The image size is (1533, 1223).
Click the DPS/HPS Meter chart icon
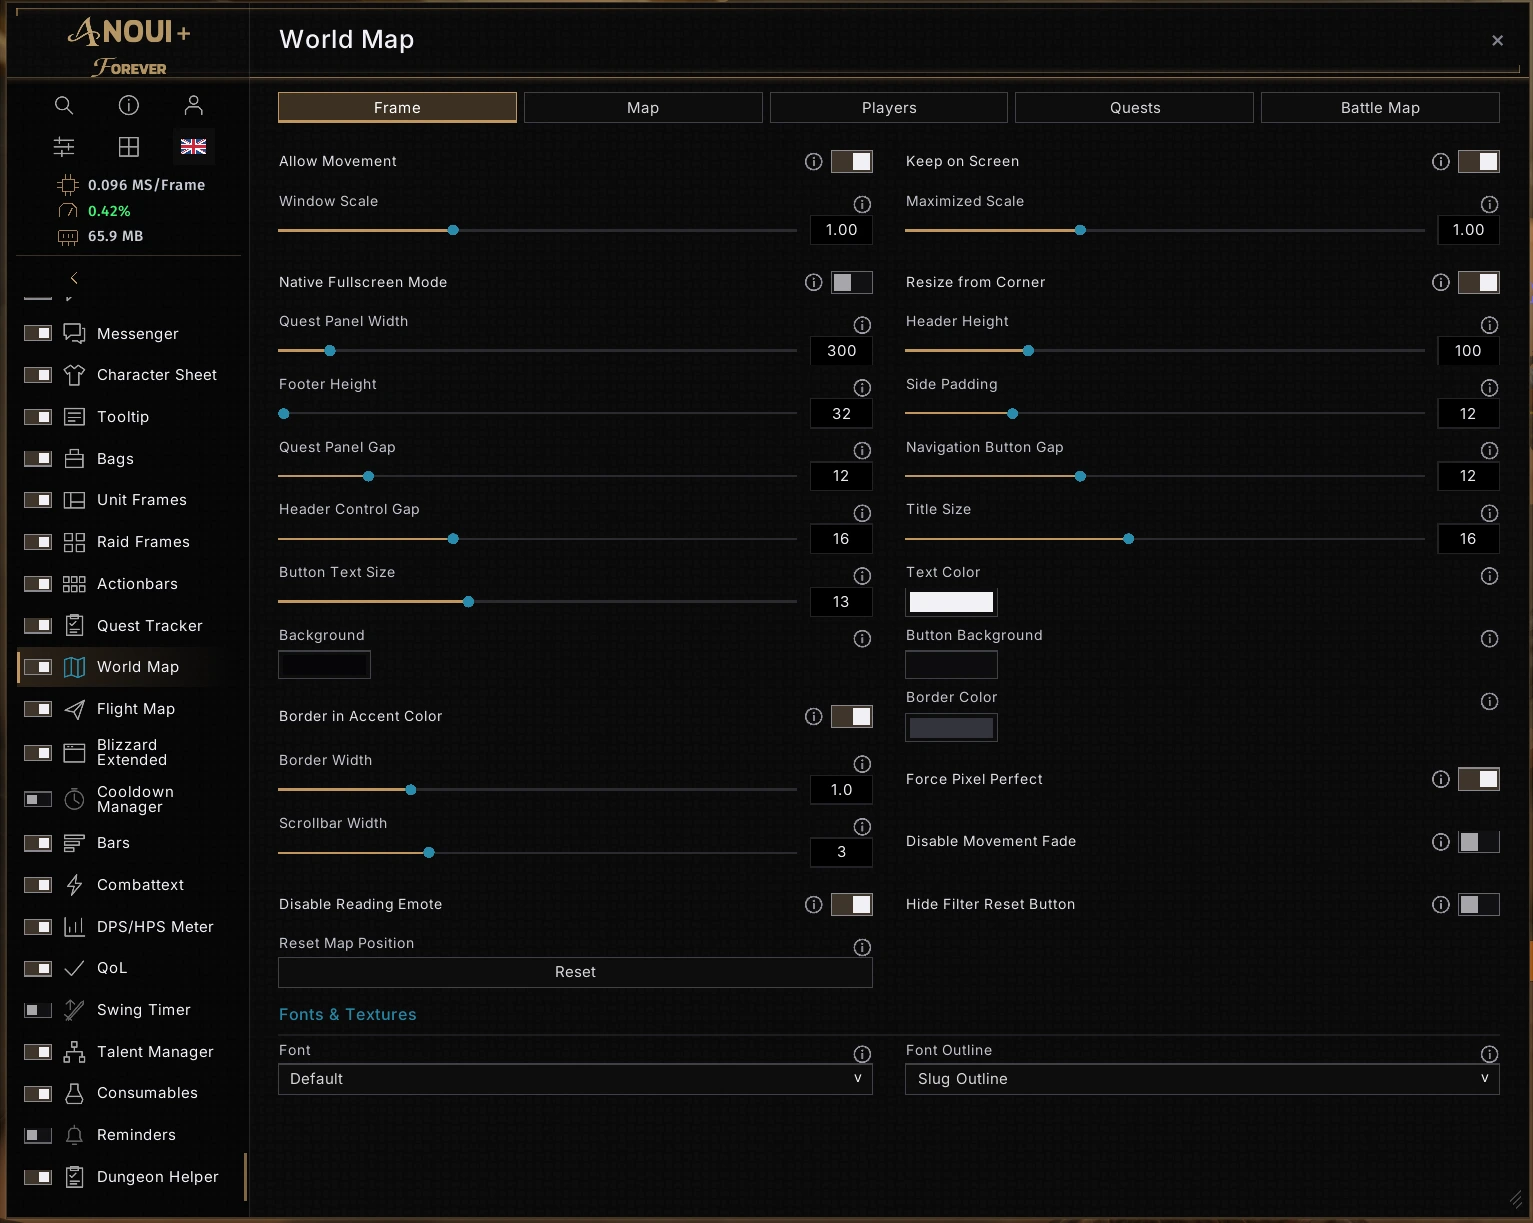(74, 927)
